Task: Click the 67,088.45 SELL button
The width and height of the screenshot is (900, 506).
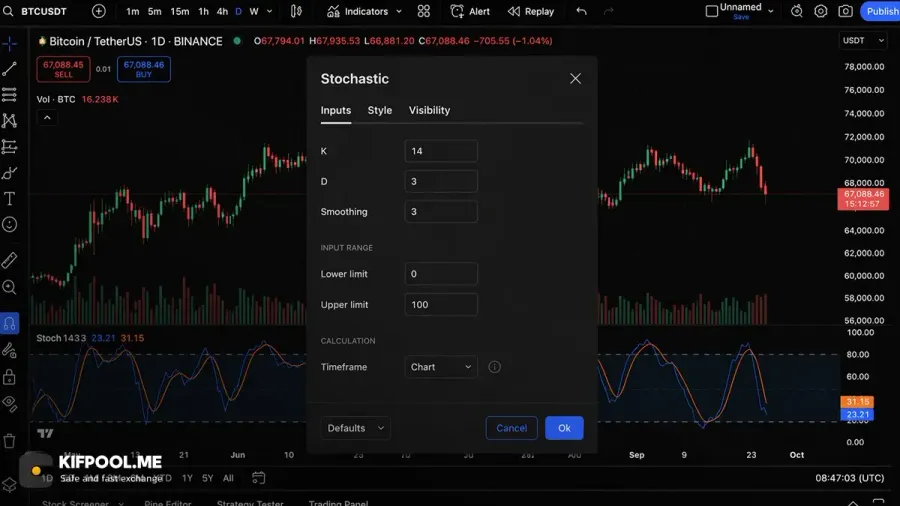Action: [63, 69]
